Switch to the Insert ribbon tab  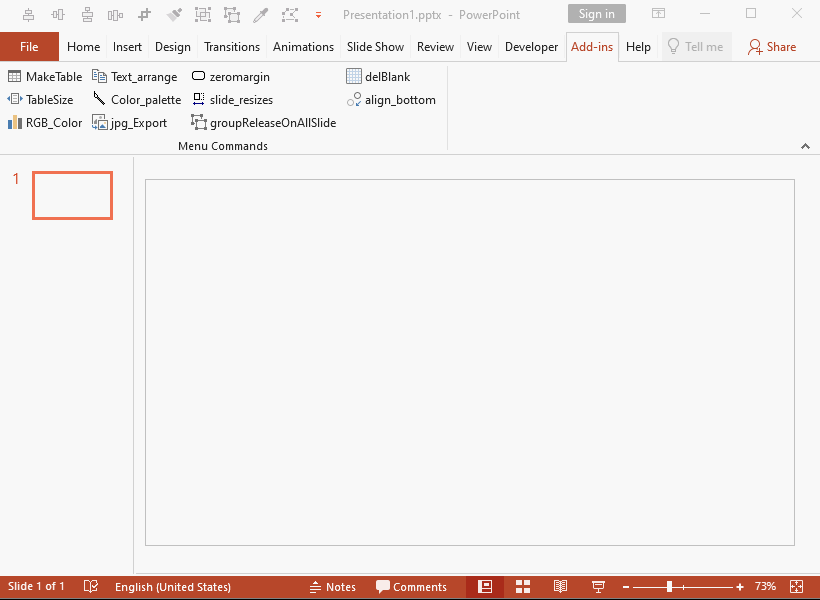(127, 47)
